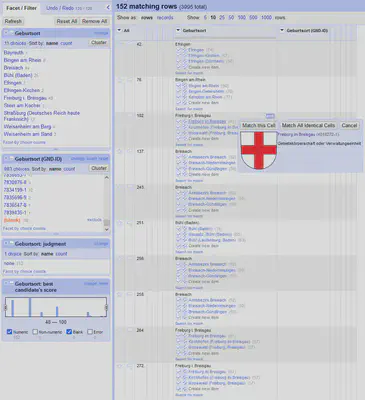Star row 272
365x400 pixels.
[x=120, y=366]
